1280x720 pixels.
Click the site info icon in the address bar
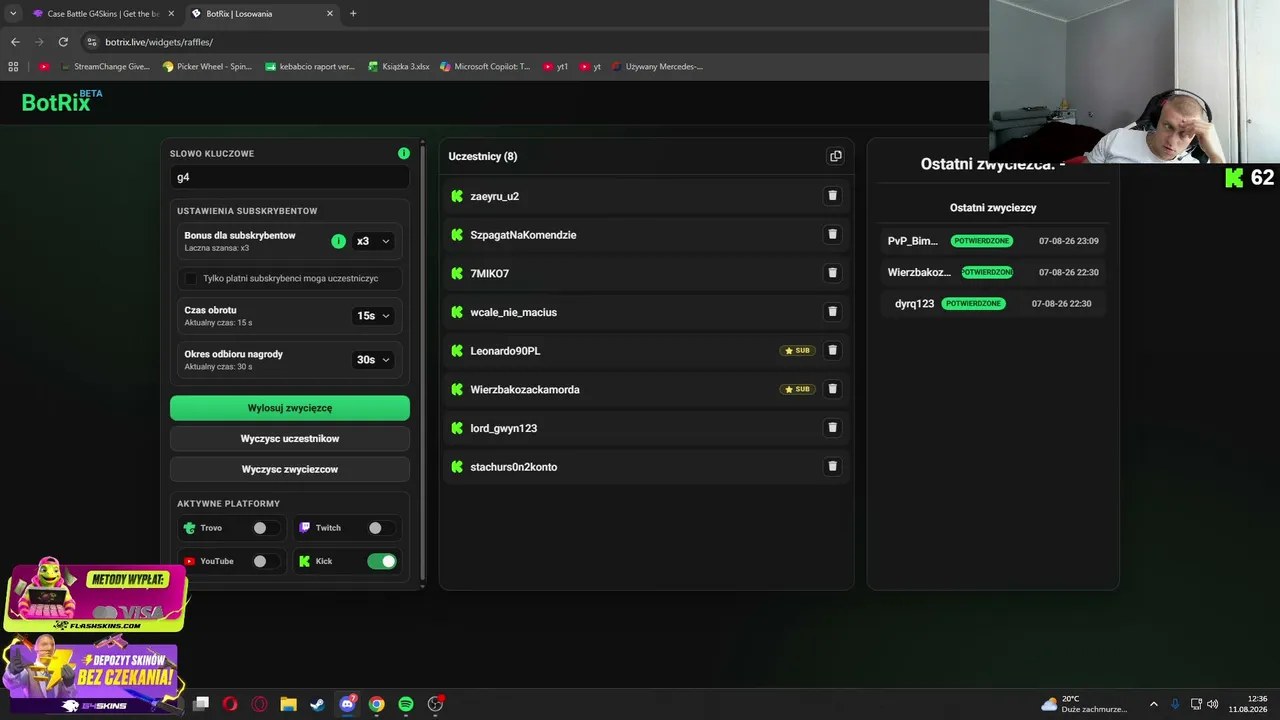(92, 42)
